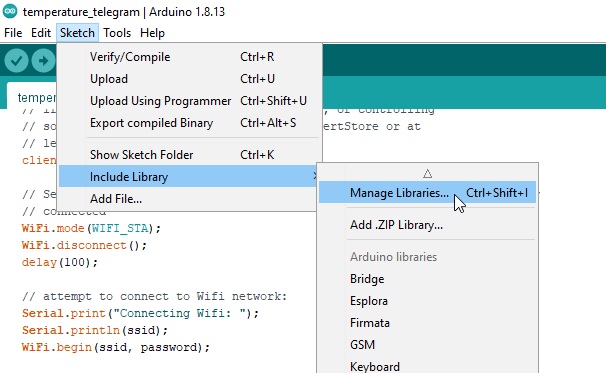606x373 pixels.
Task: Click the Arduino logo in title bar
Action: pyautogui.click(x=10, y=12)
